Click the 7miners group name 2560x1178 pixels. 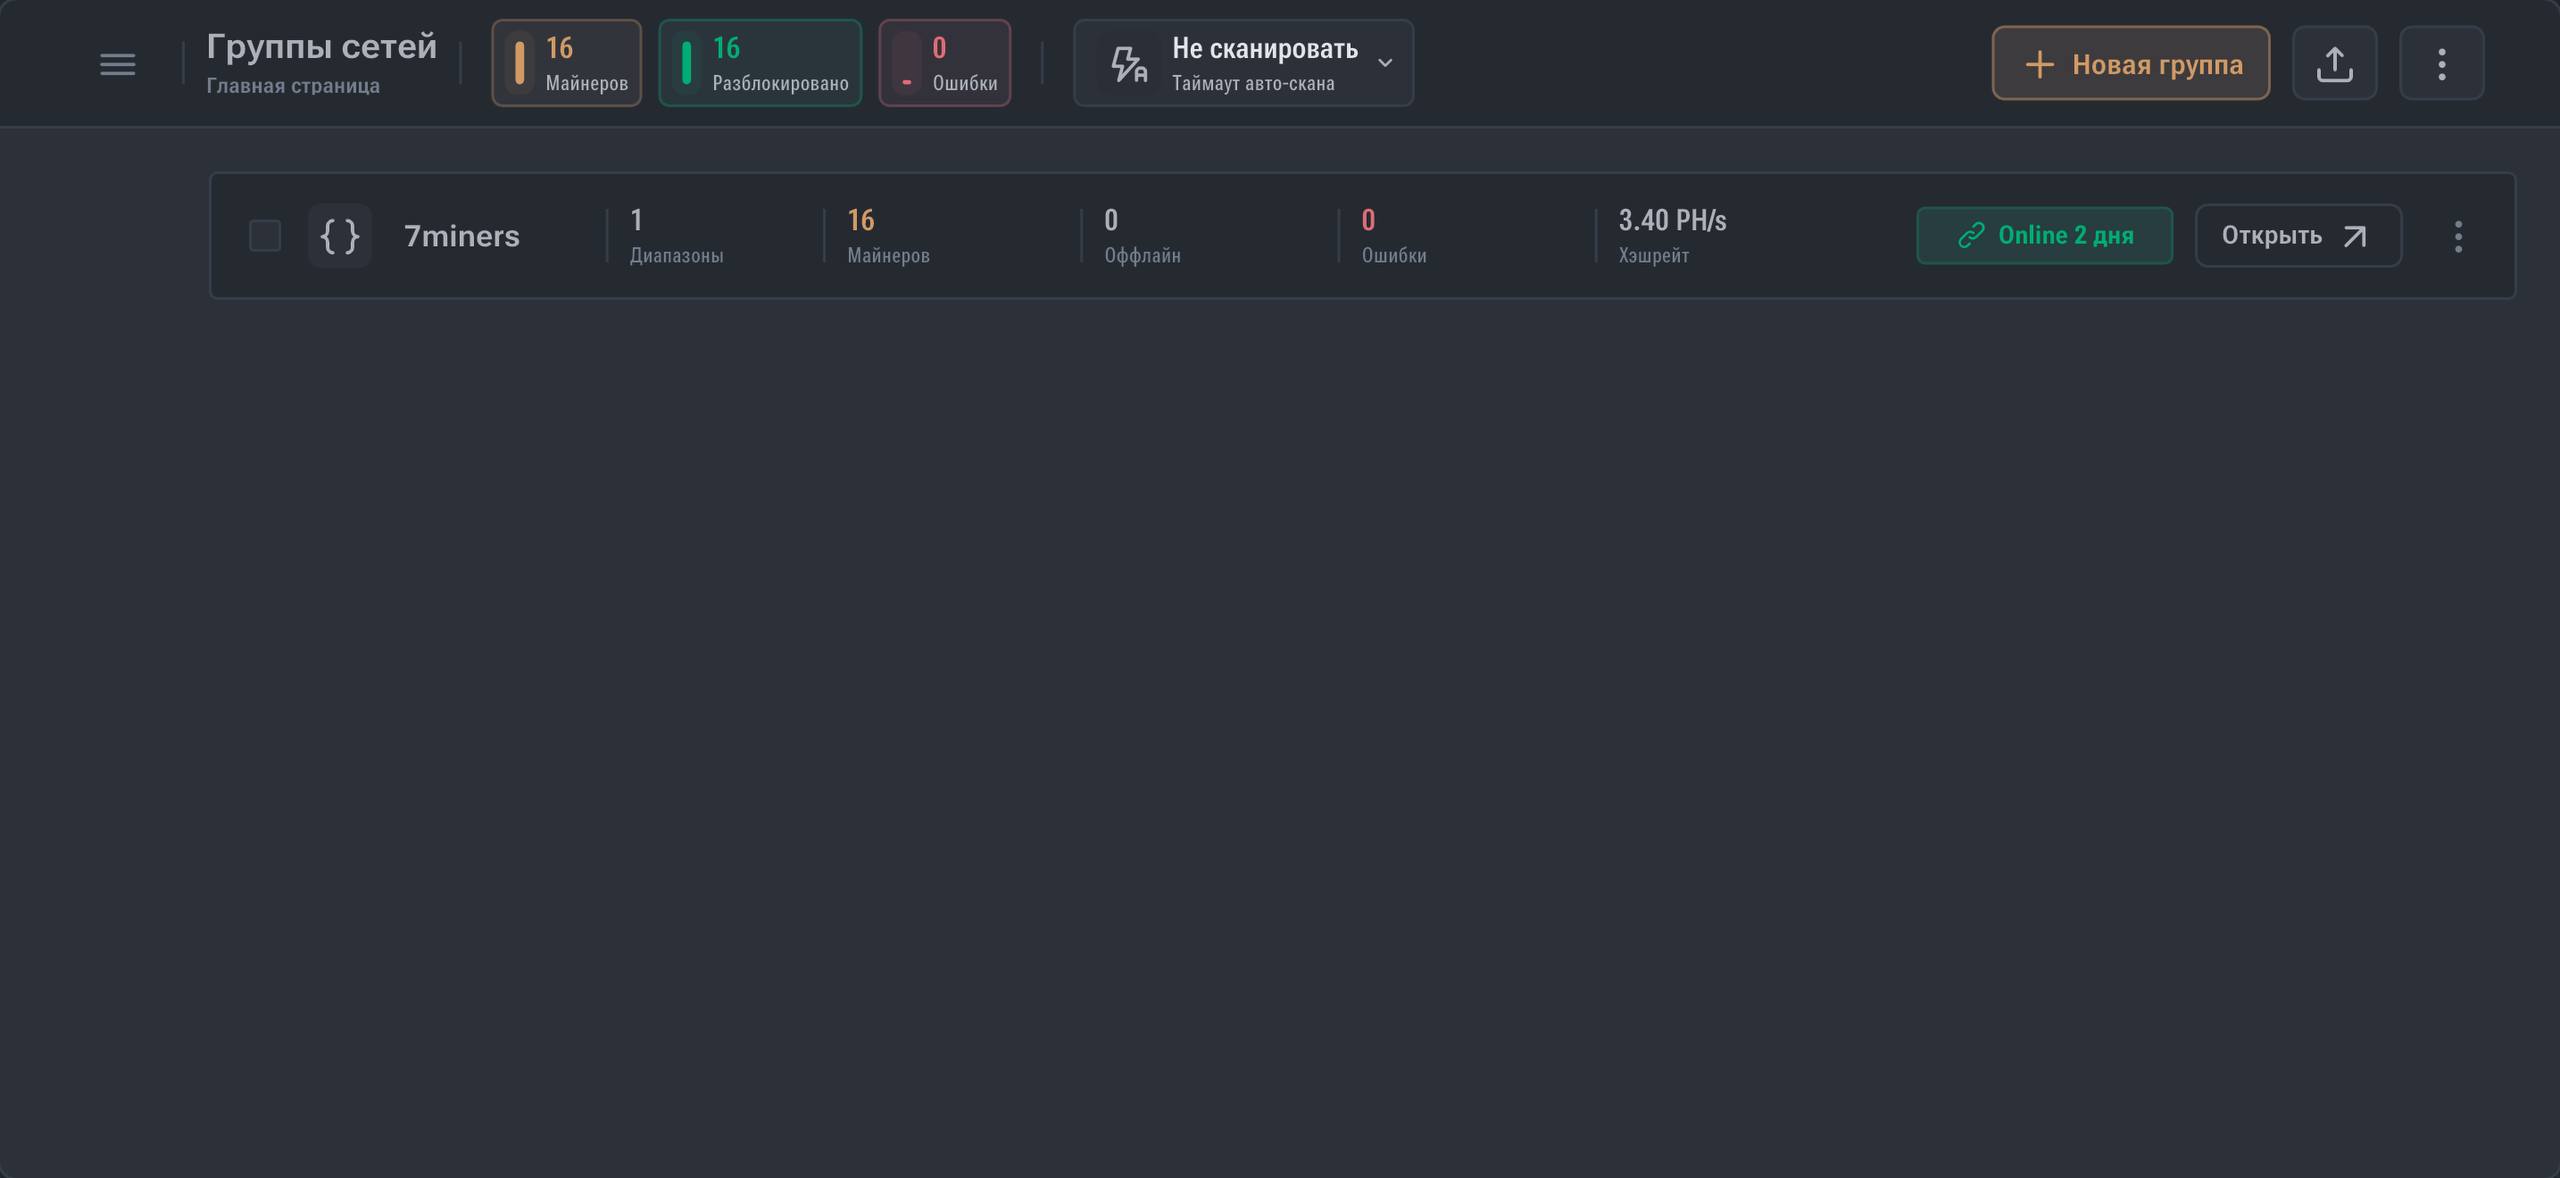[x=461, y=236]
